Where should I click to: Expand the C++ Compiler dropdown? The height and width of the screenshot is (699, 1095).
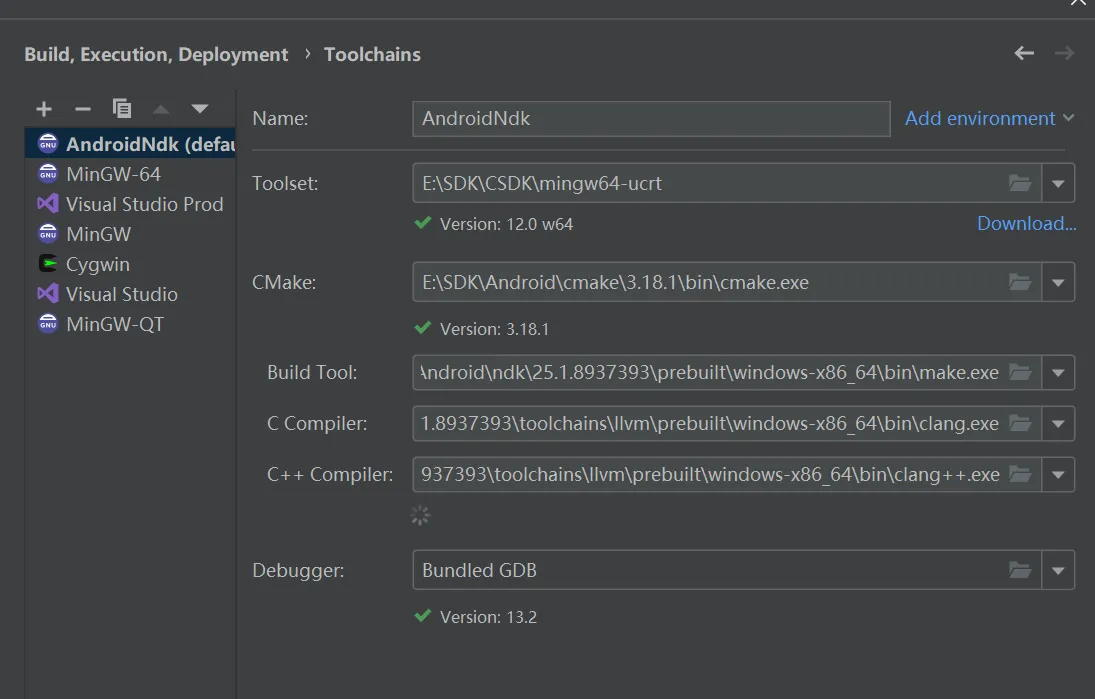[x=1058, y=474]
